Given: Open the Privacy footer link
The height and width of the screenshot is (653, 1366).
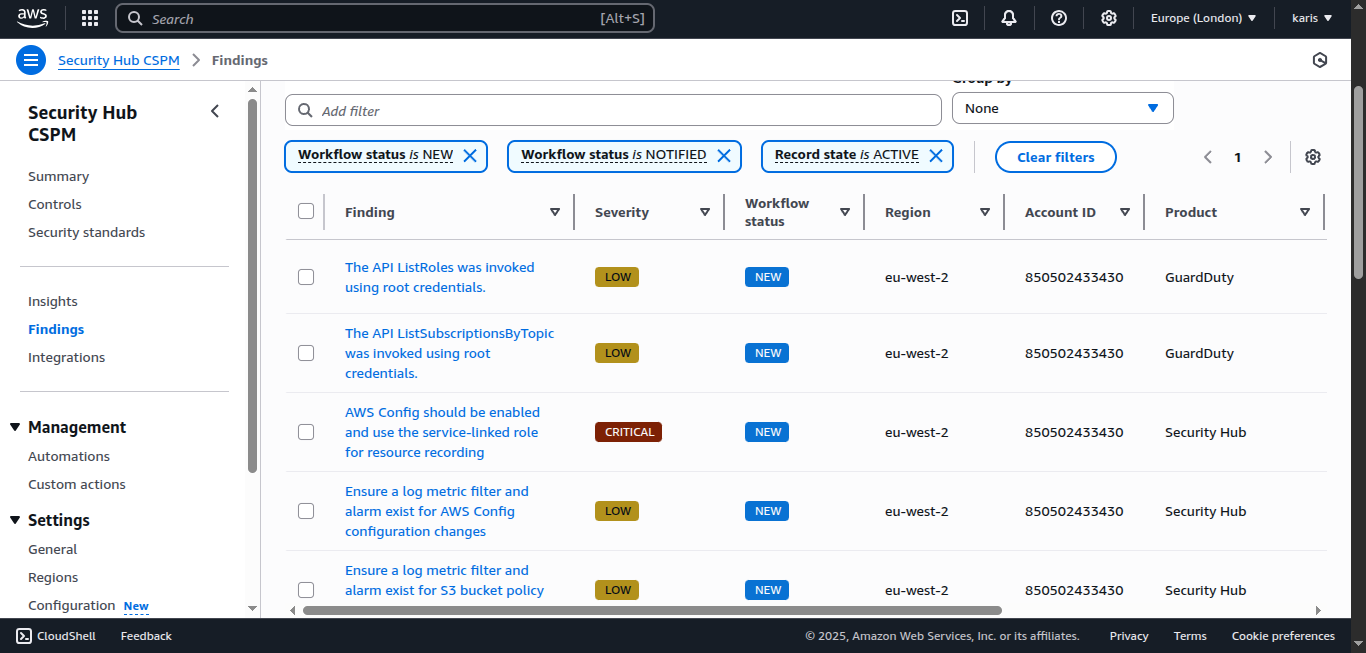Looking at the screenshot, I should pyautogui.click(x=1129, y=636).
